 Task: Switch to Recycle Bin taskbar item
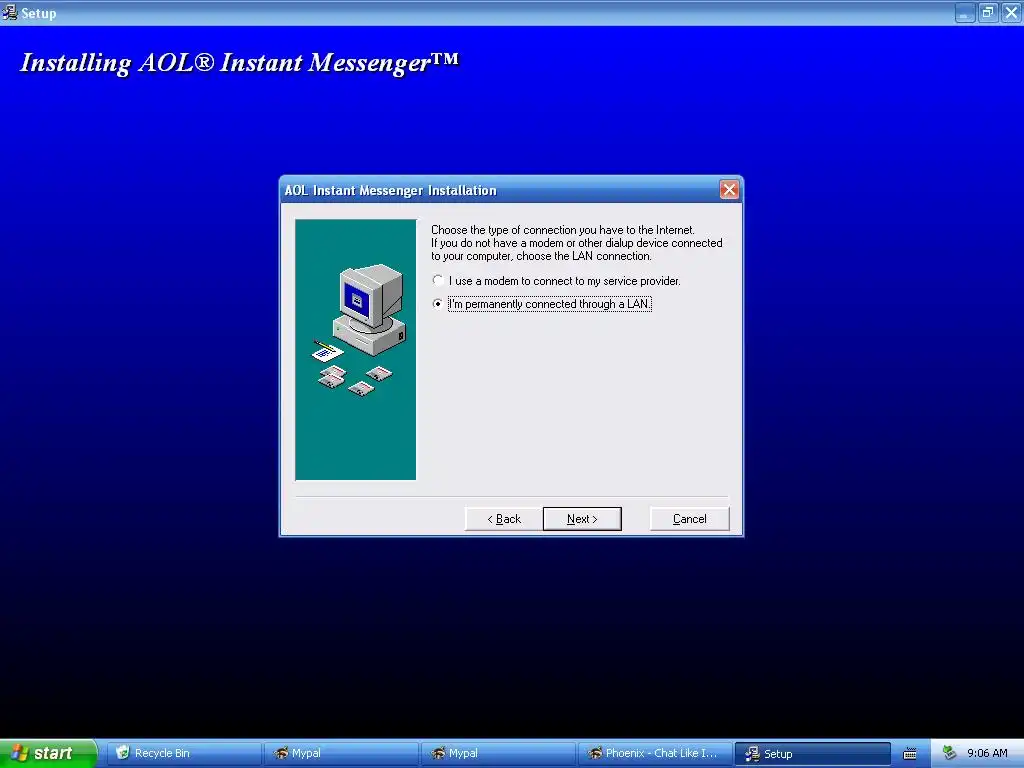(184, 754)
